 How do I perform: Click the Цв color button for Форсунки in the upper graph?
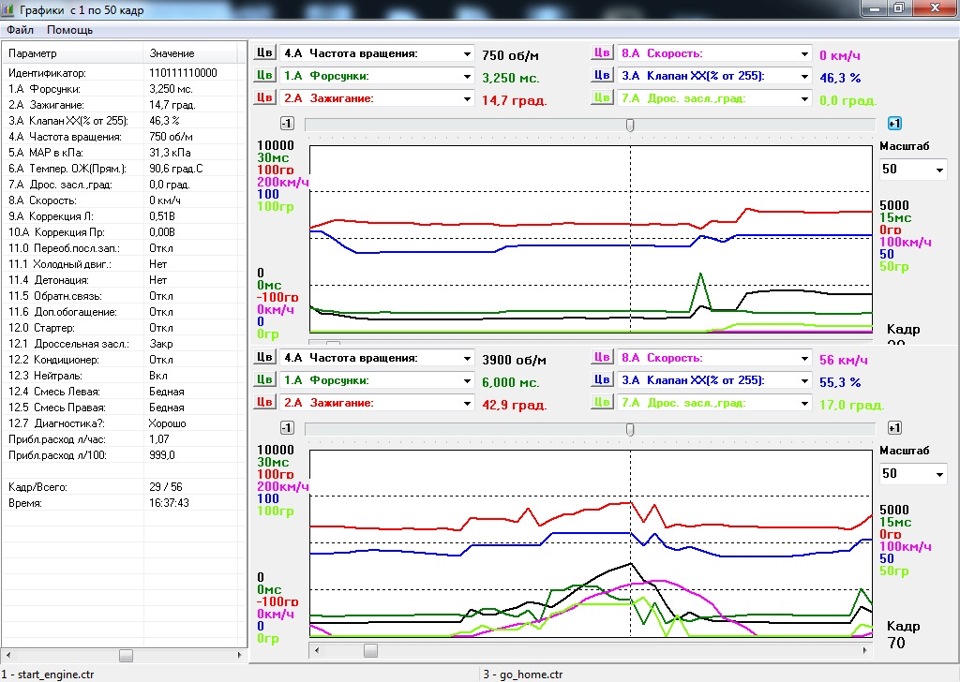tap(264, 75)
